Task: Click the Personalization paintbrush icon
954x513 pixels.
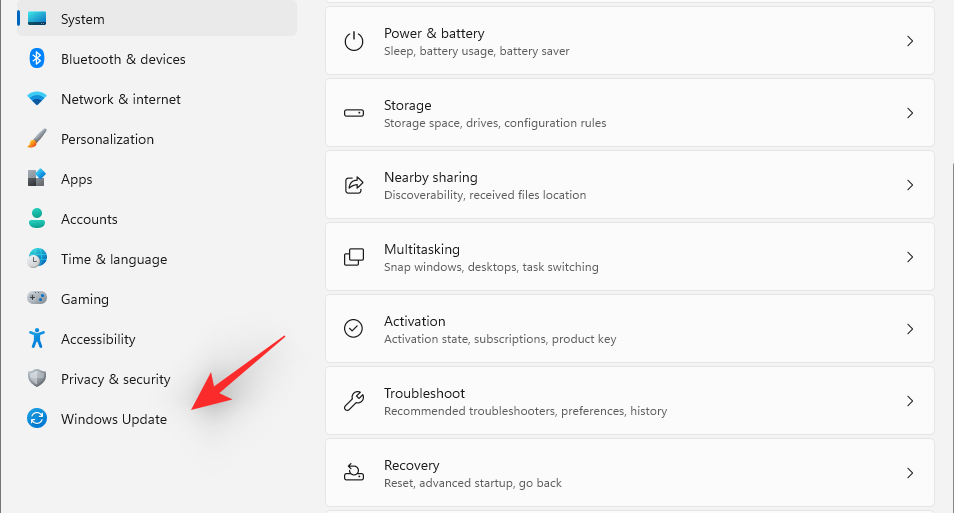Action: [37, 139]
